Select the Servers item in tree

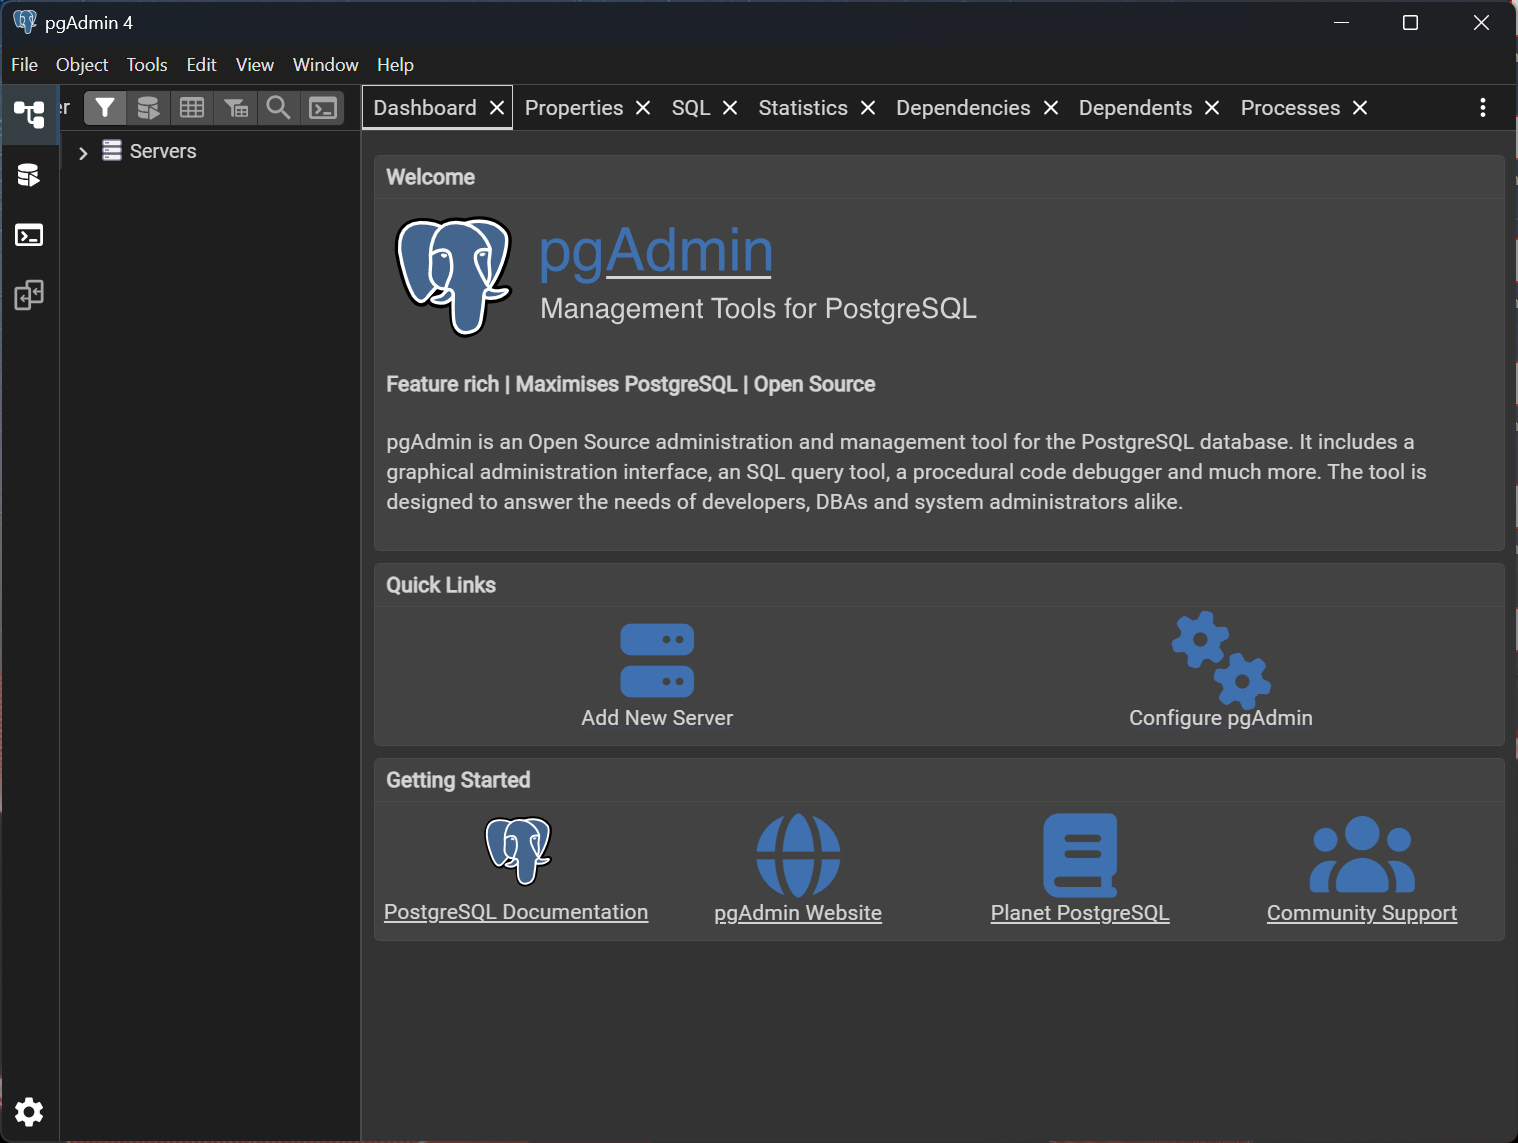[162, 151]
